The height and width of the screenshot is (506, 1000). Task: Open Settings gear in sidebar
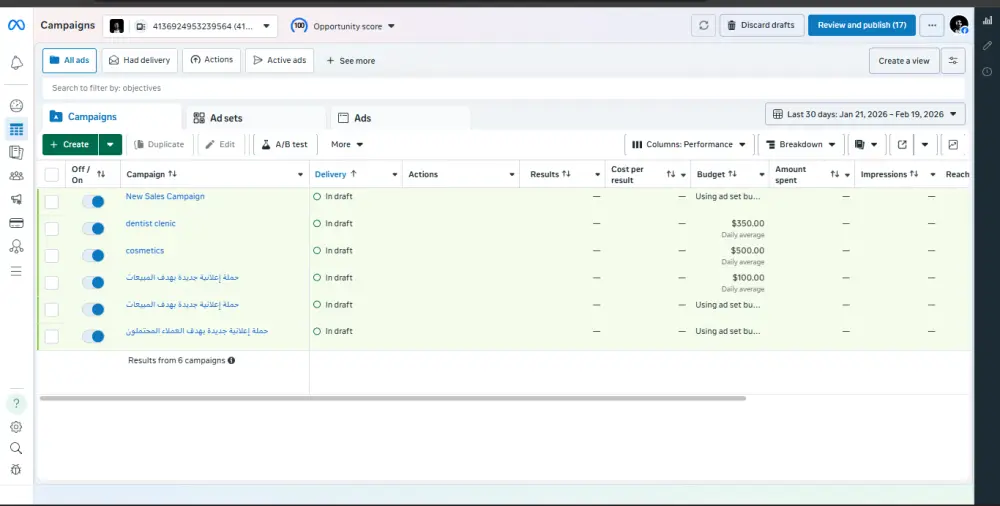point(17,427)
